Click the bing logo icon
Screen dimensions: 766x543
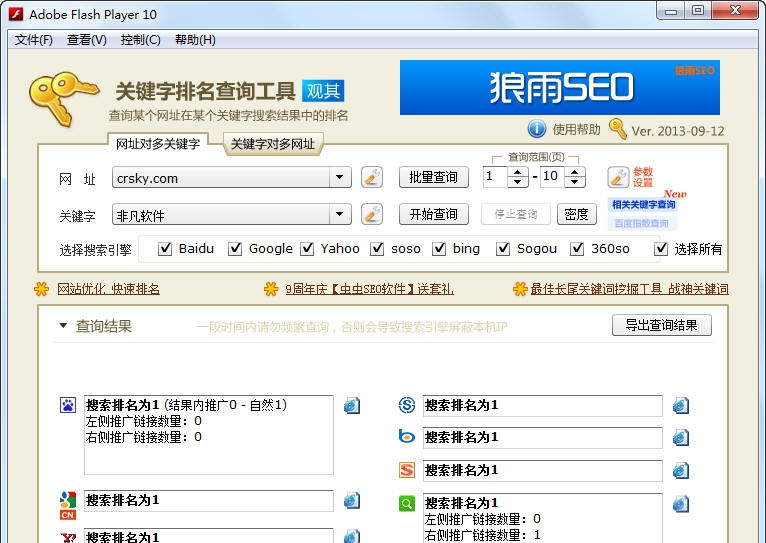(x=406, y=437)
